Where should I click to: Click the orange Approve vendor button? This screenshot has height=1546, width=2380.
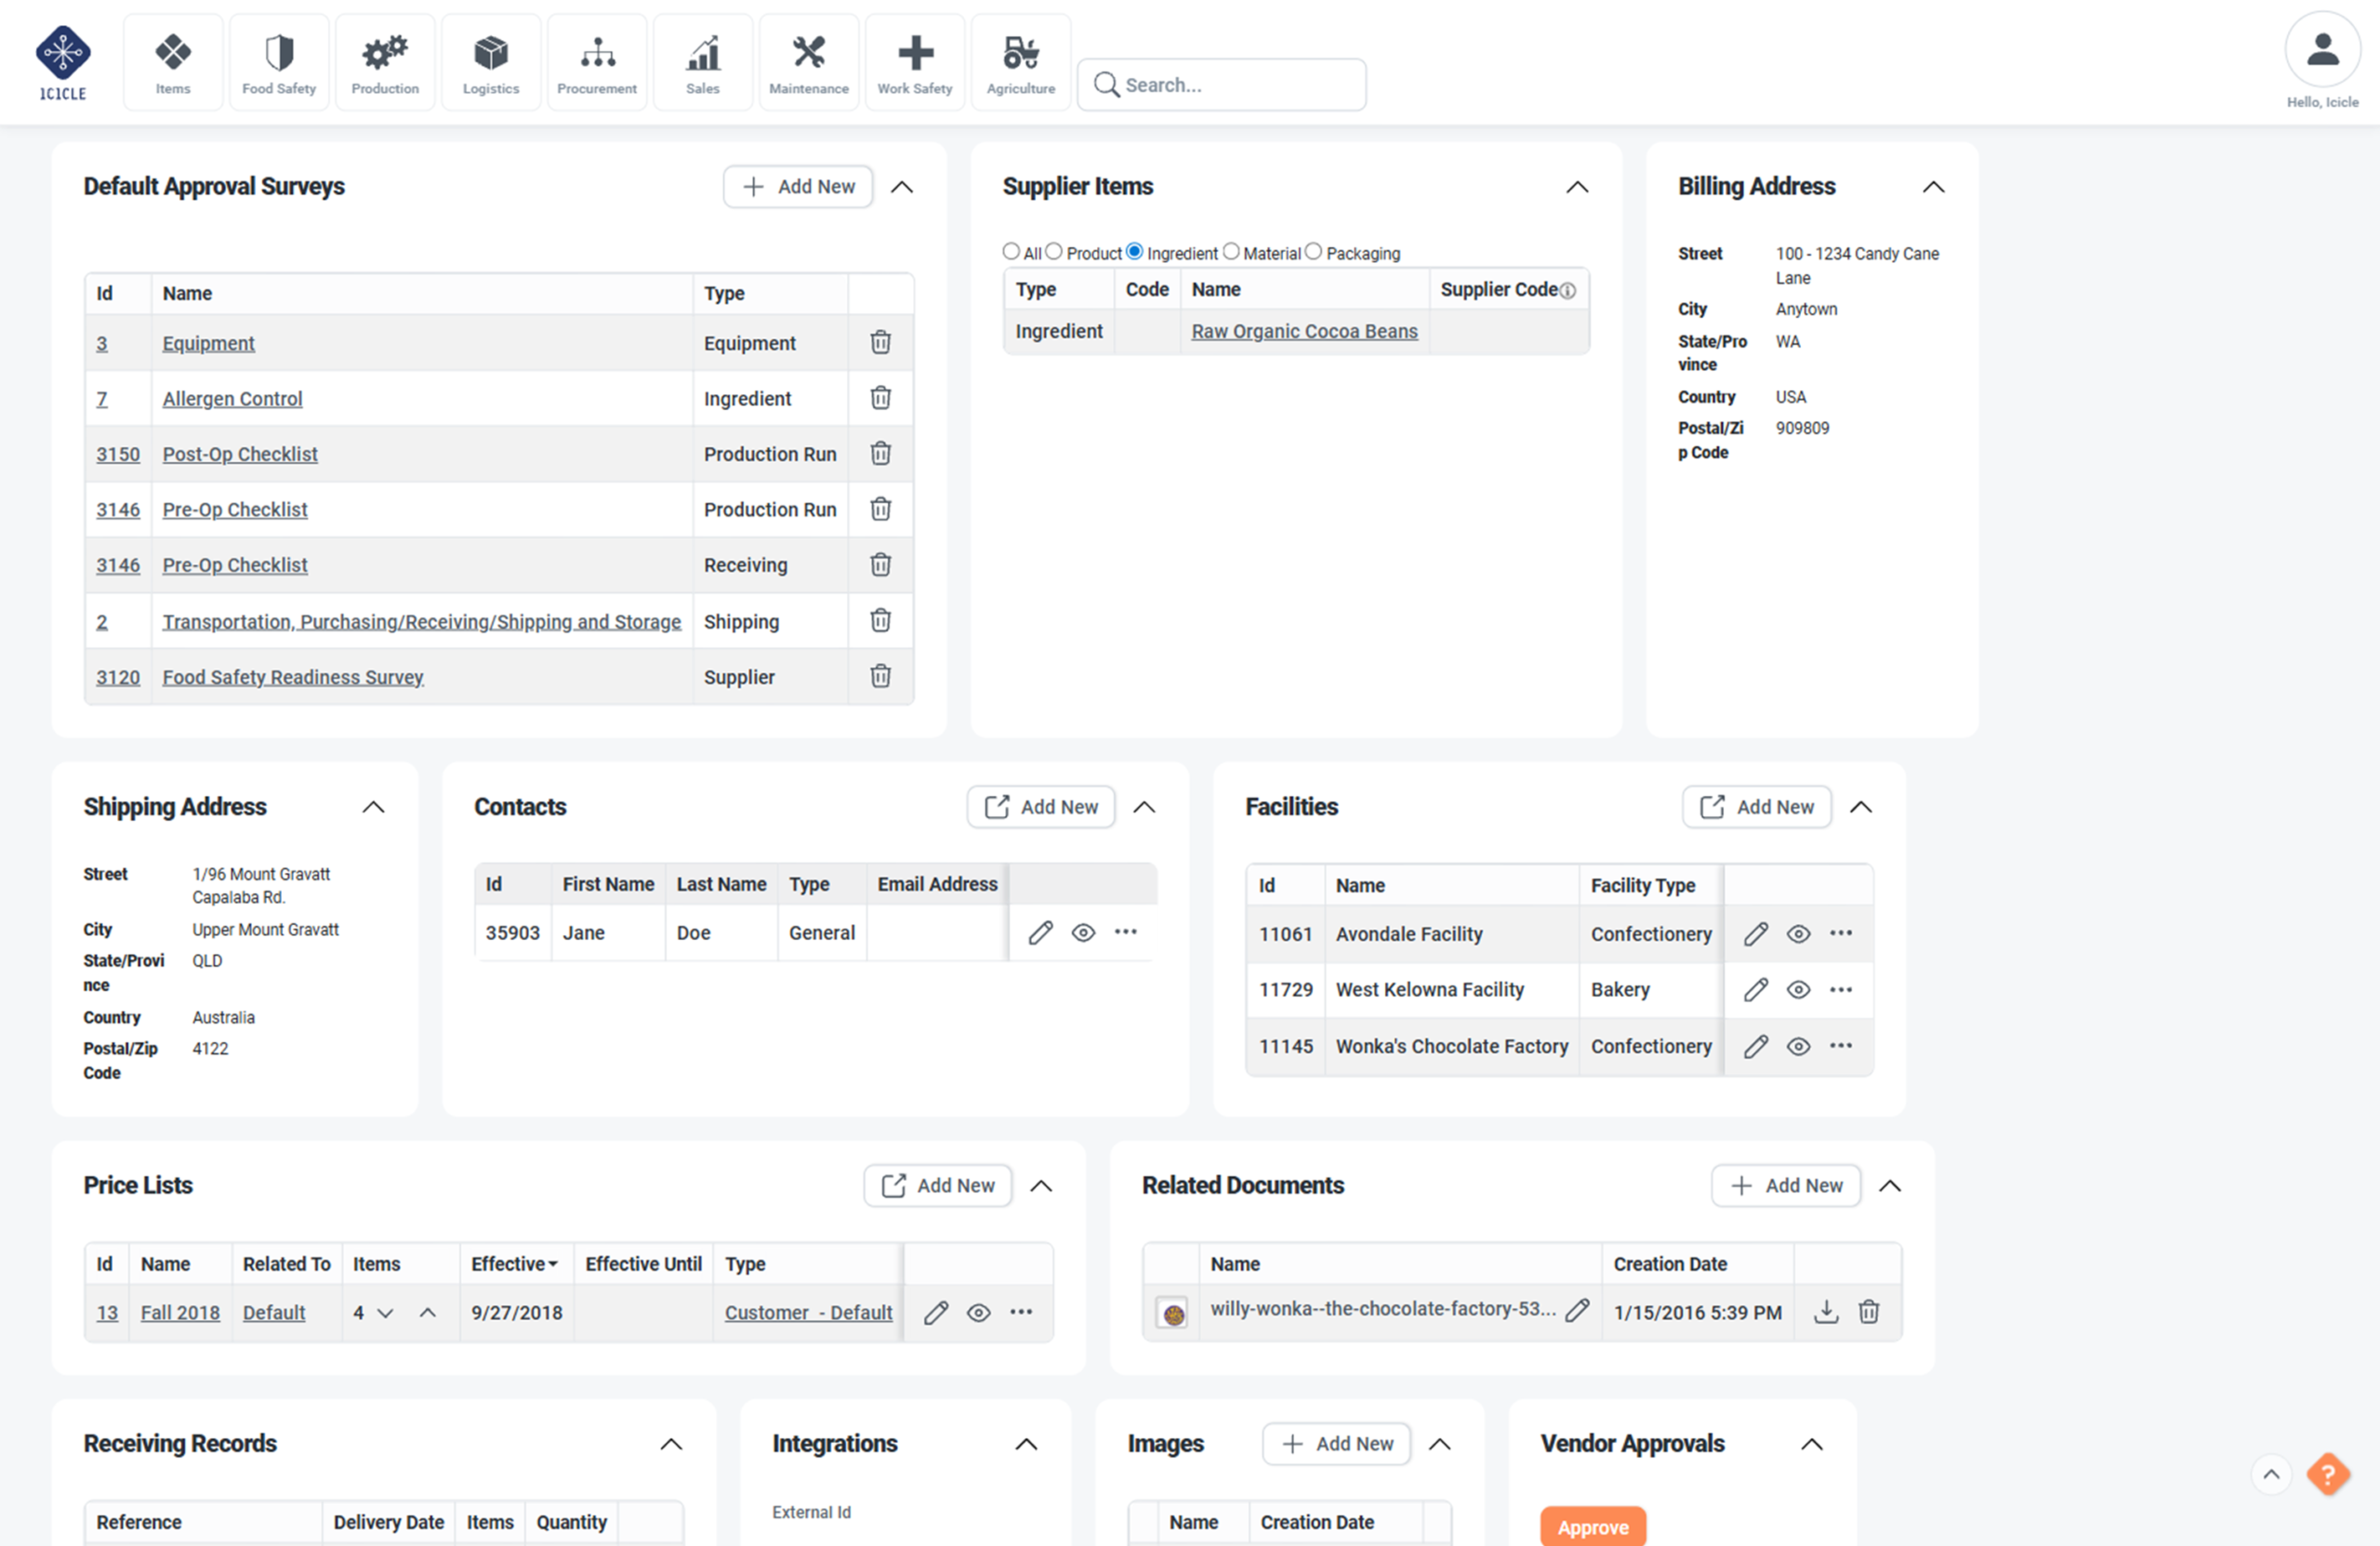tap(1592, 1526)
